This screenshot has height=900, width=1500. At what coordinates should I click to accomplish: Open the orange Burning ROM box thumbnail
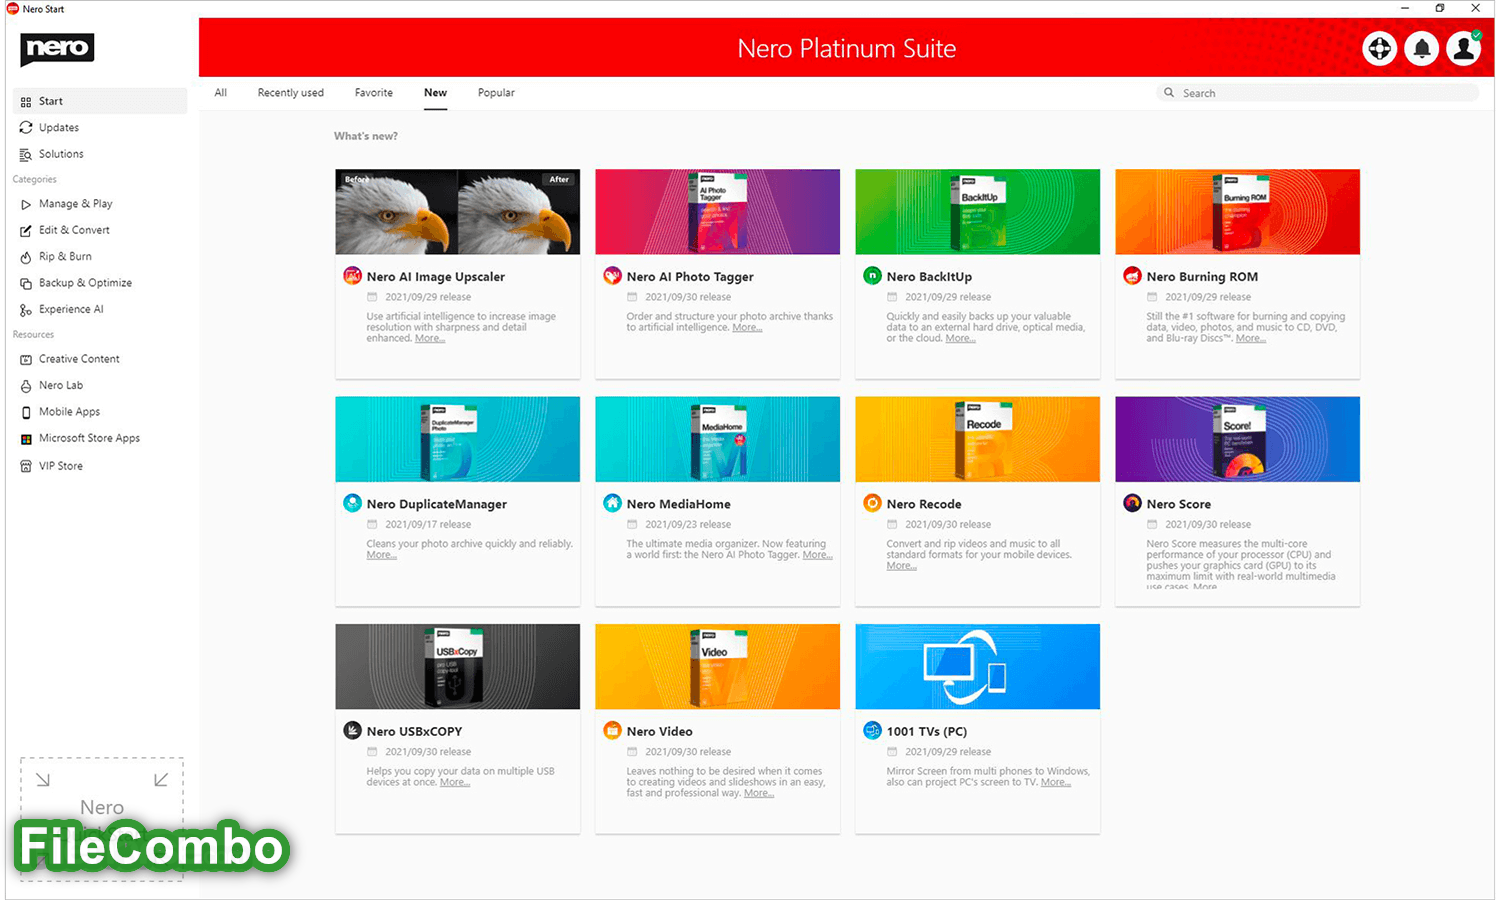(1237, 211)
